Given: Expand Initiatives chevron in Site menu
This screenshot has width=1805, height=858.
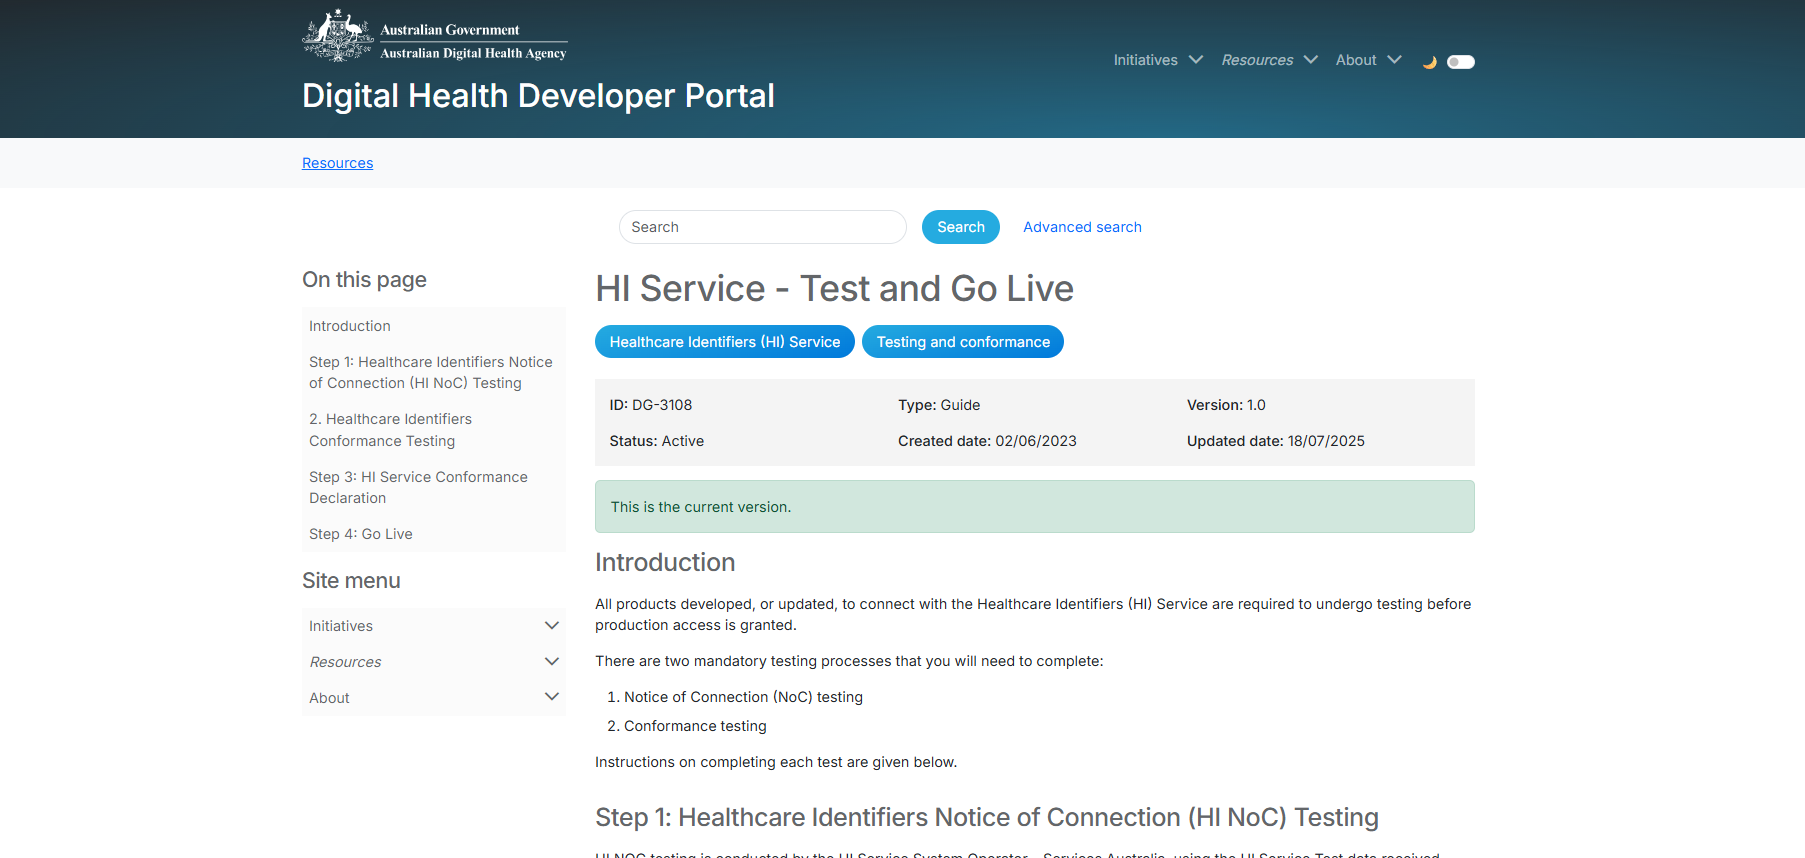Looking at the screenshot, I should tap(551, 625).
